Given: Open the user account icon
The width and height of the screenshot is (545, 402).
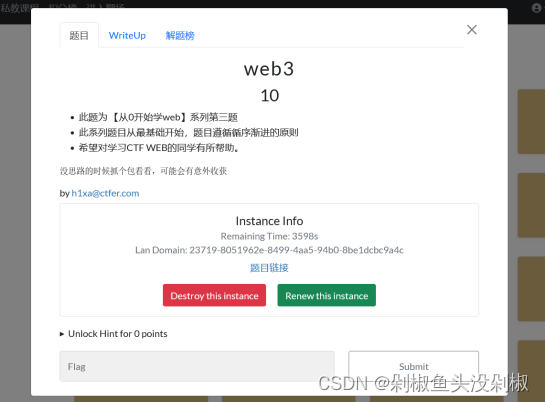Looking at the screenshot, I should coord(537,8).
